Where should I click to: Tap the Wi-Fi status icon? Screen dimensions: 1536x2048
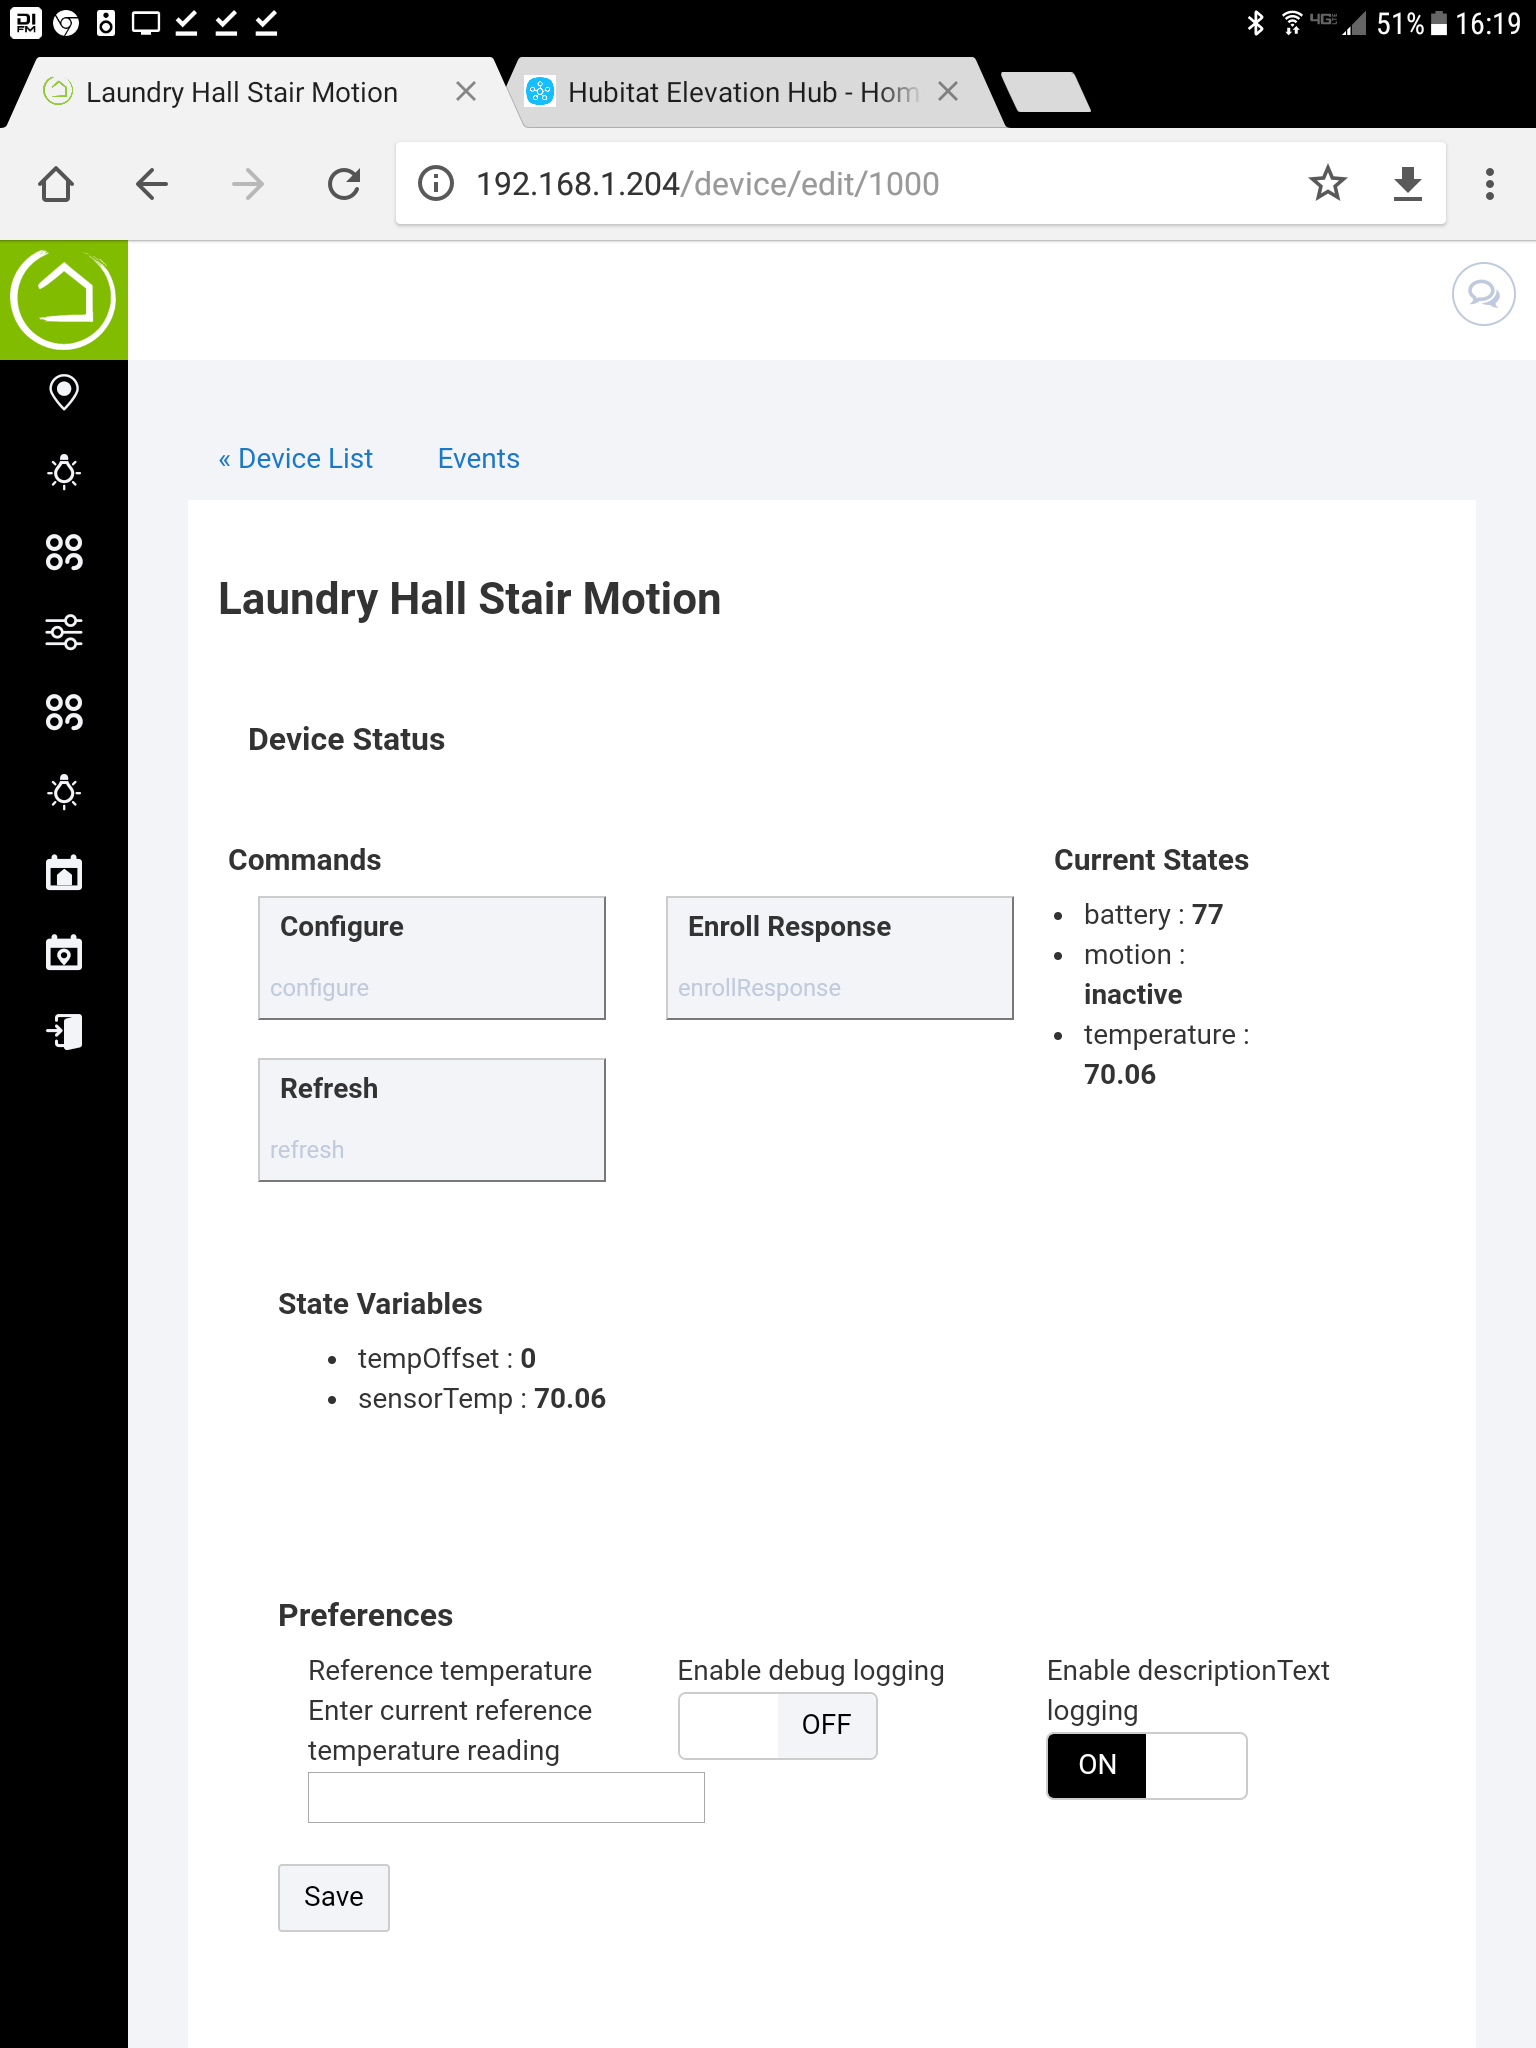(1292, 23)
